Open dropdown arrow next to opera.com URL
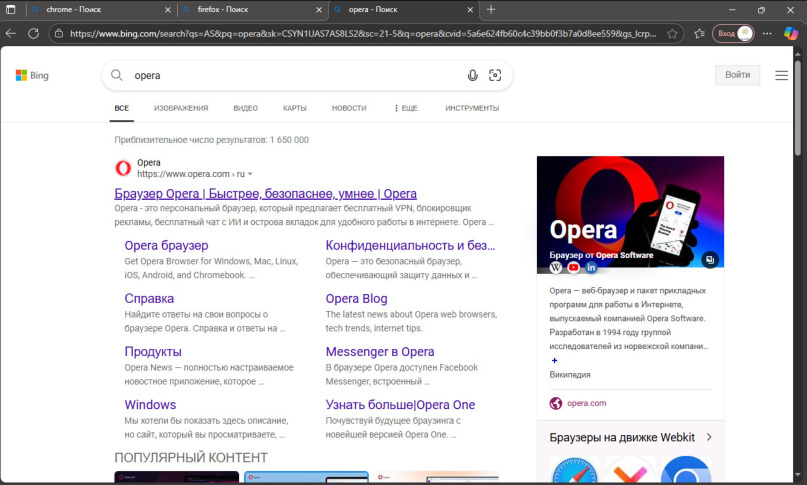 [x=250, y=174]
